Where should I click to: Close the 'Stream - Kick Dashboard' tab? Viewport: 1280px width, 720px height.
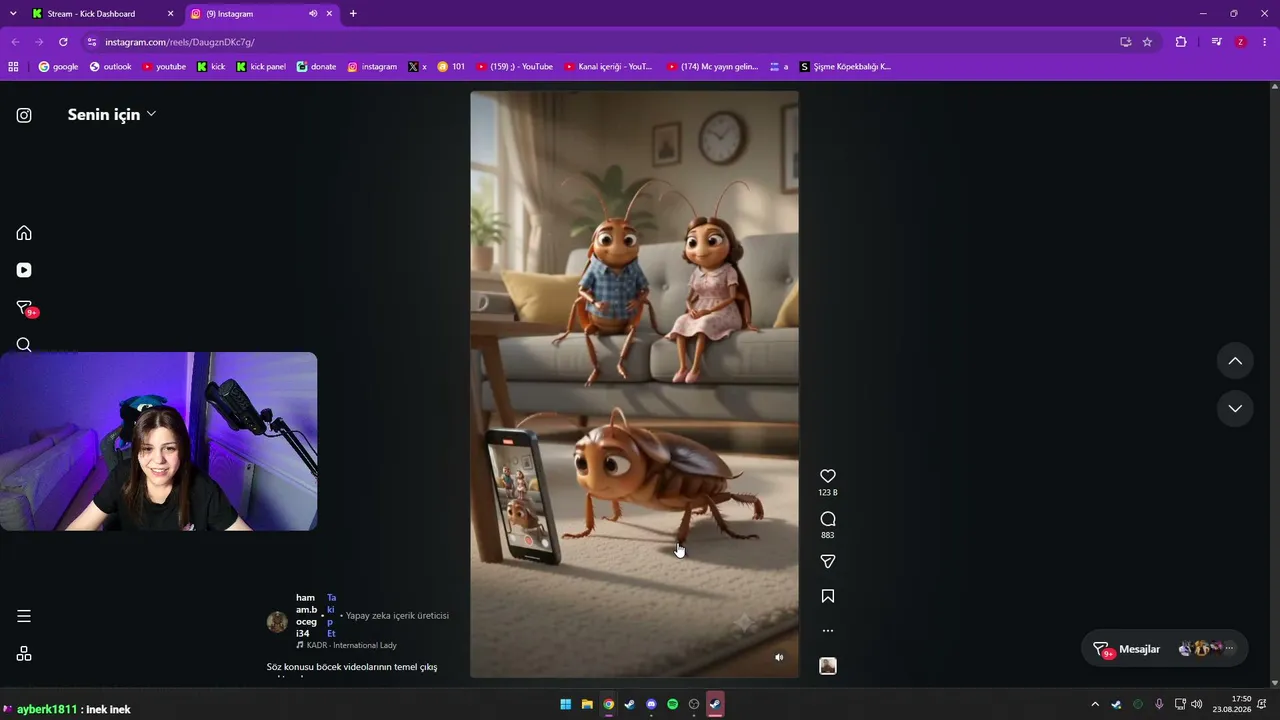(170, 14)
